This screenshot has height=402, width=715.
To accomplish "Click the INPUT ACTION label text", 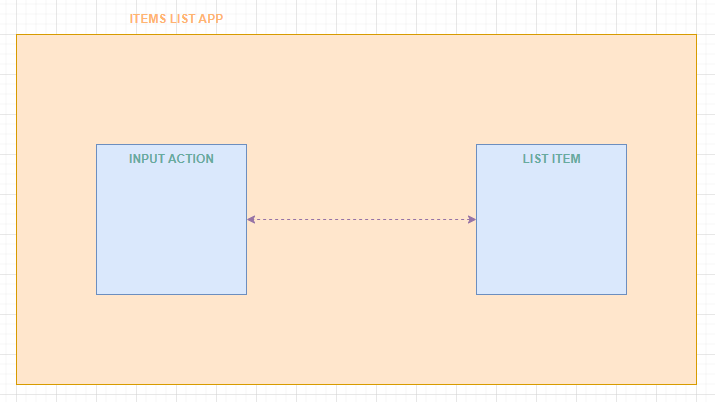I will tap(171, 159).
